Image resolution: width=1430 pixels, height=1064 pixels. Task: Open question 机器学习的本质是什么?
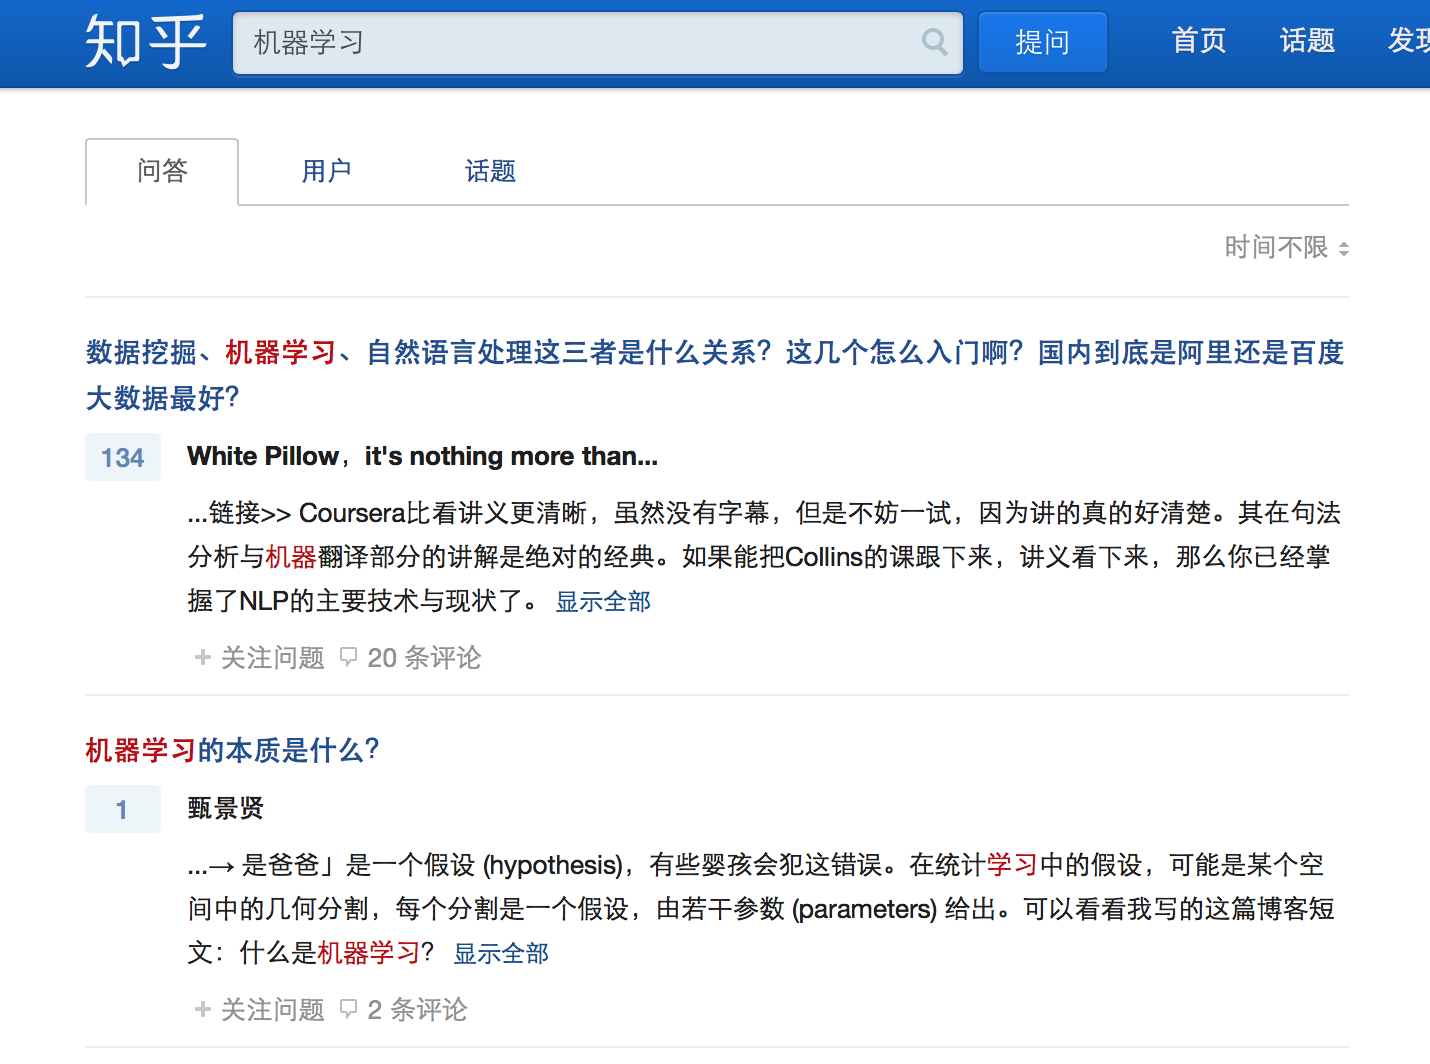click(232, 750)
